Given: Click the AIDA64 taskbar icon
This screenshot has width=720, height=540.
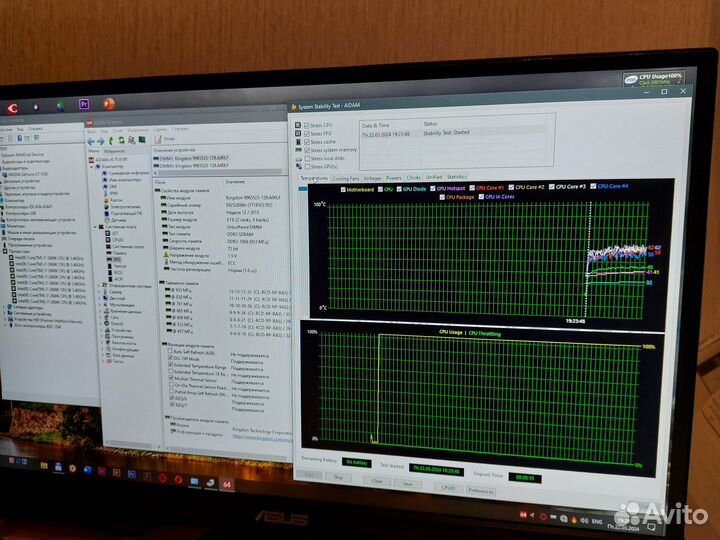Looking at the screenshot, I should (x=227, y=485).
